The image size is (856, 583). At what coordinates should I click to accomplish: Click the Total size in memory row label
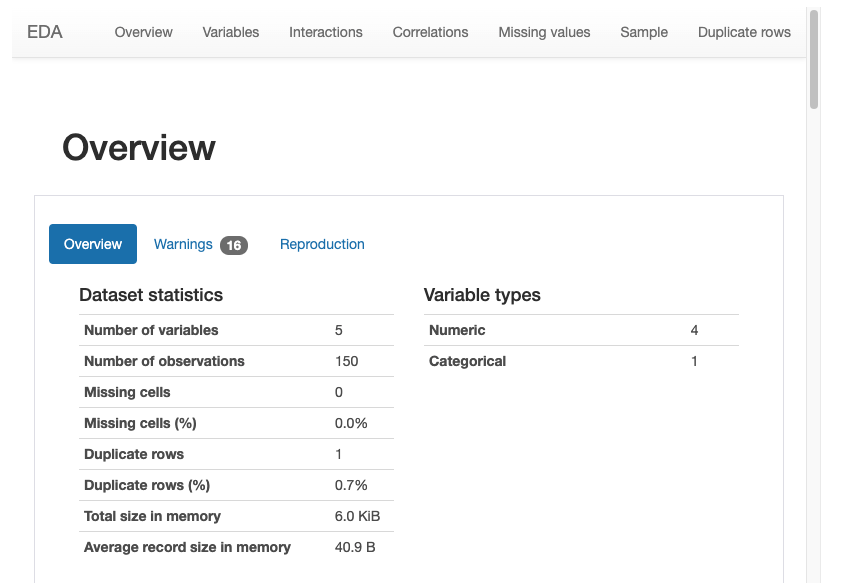(152, 516)
